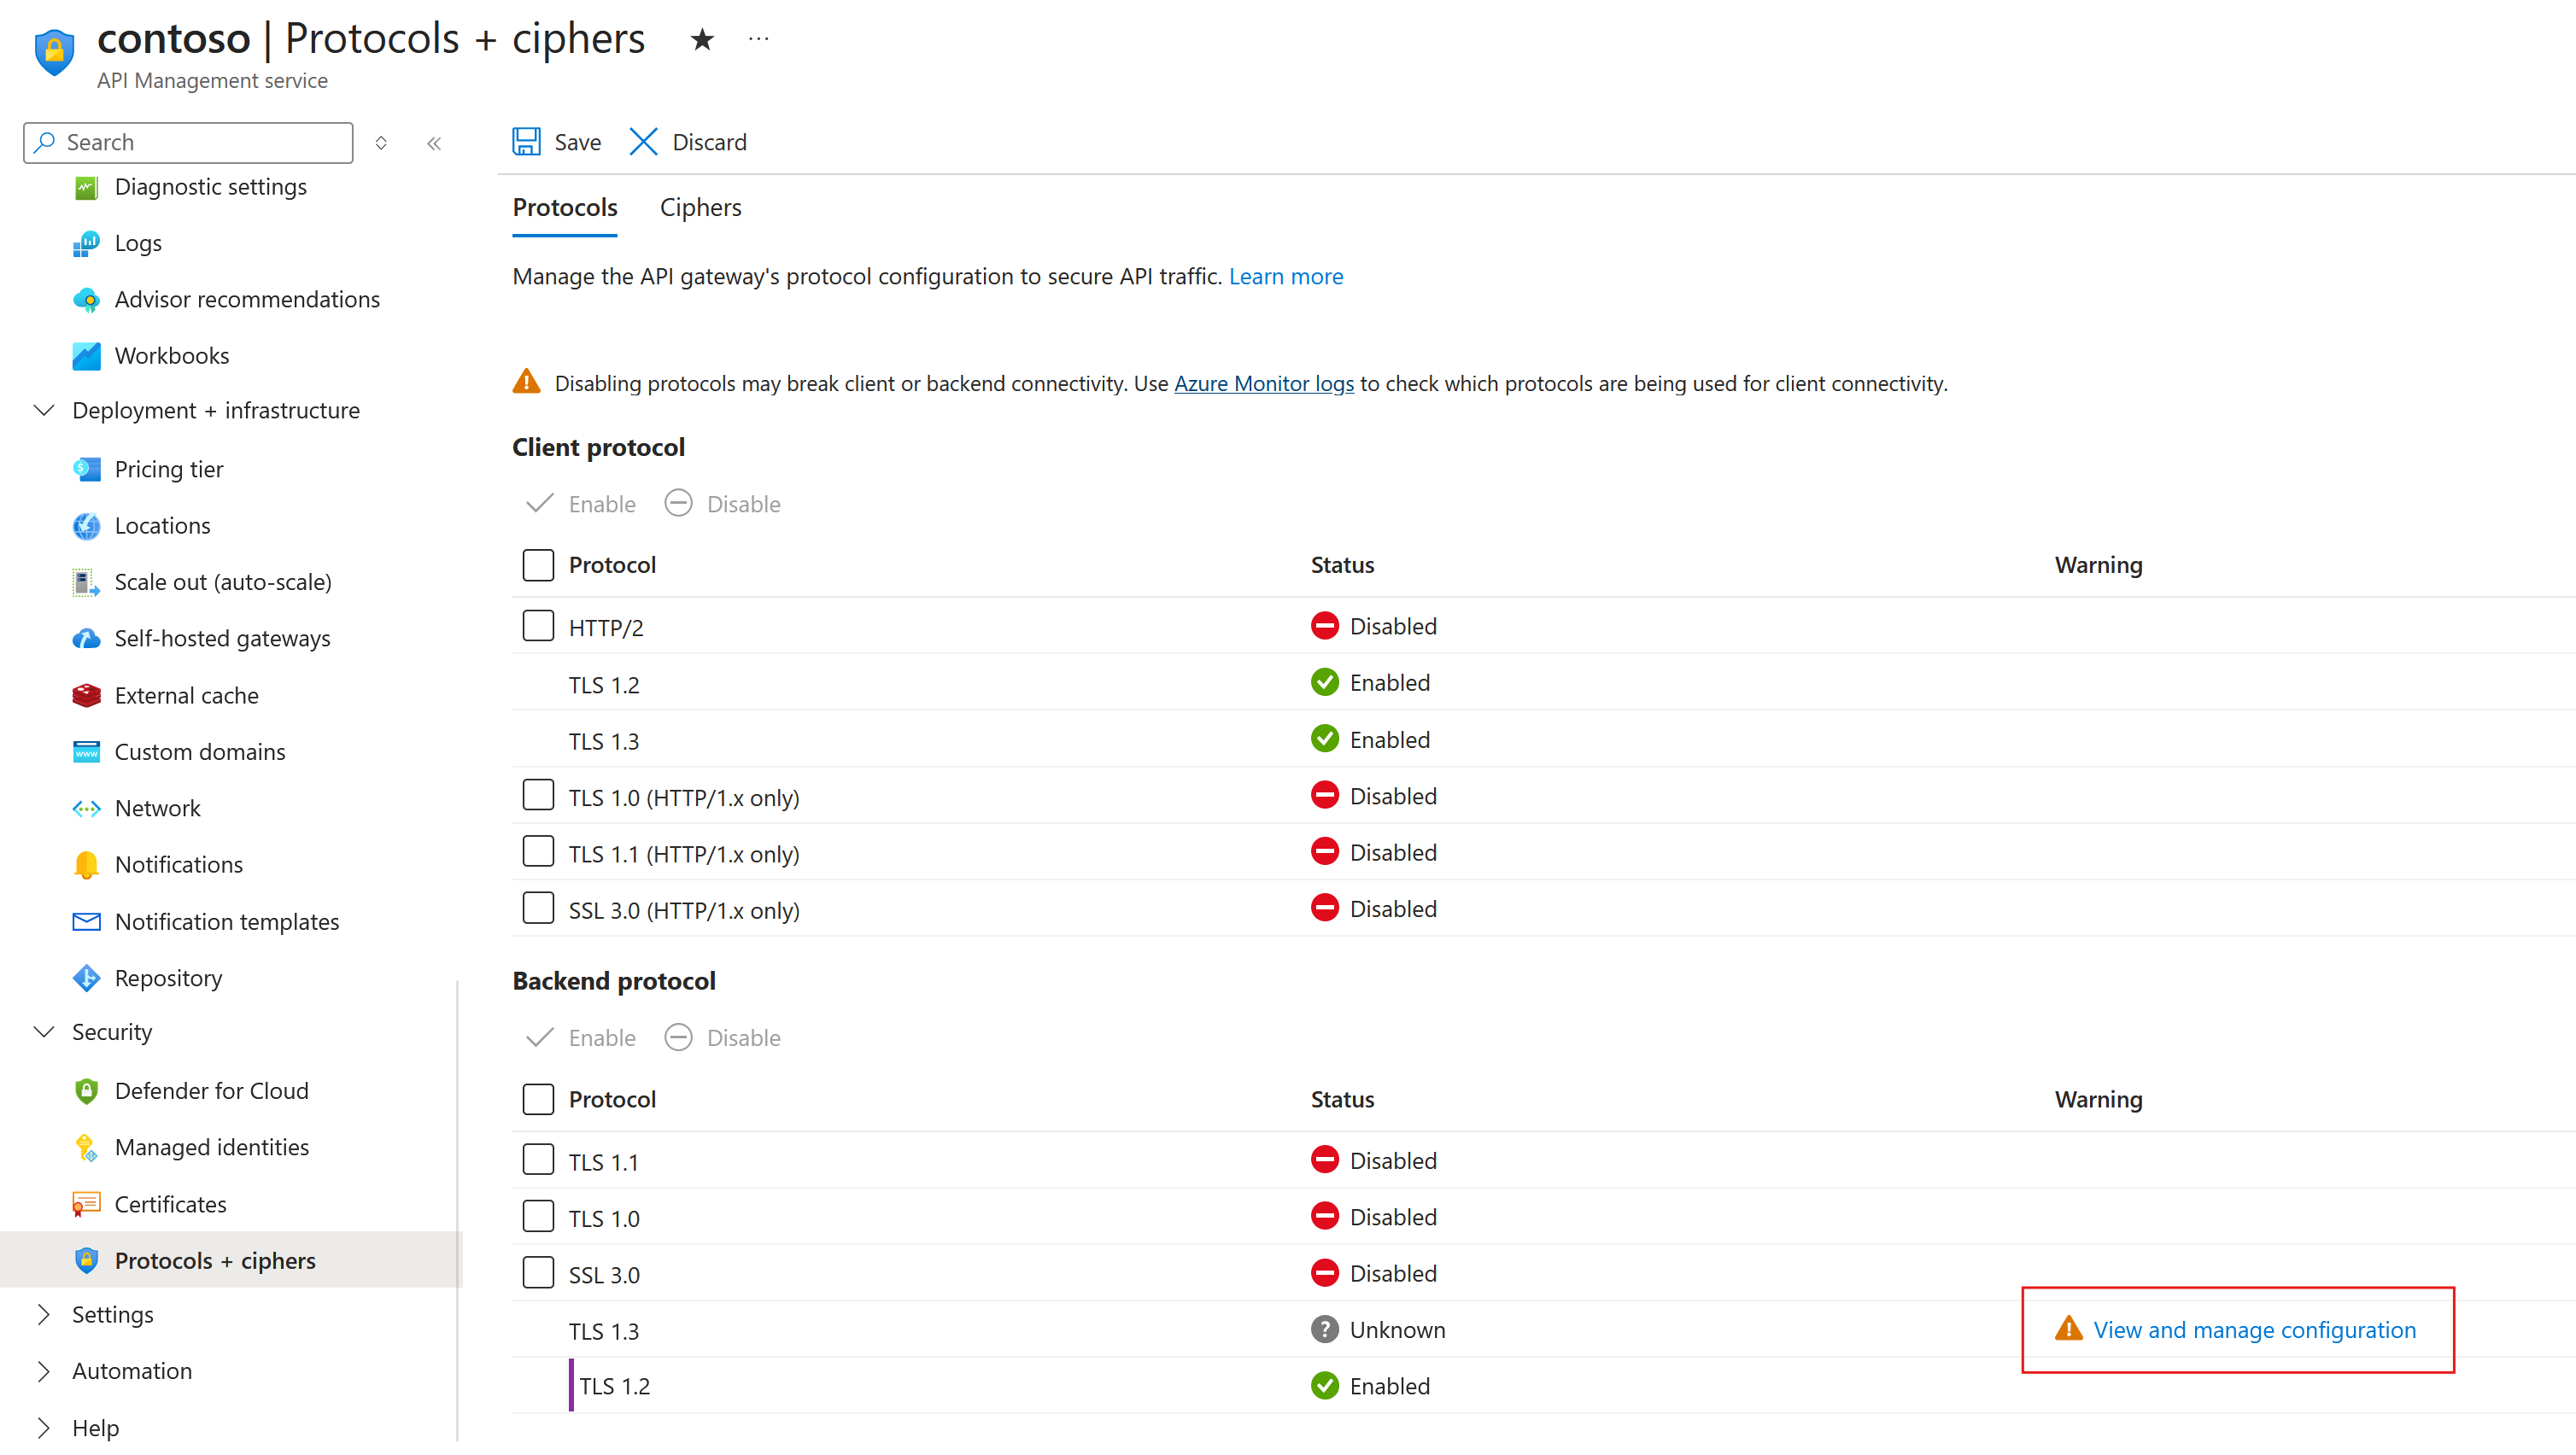Click the Save button
This screenshot has width=2576, height=1455.
tap(556, 142)
